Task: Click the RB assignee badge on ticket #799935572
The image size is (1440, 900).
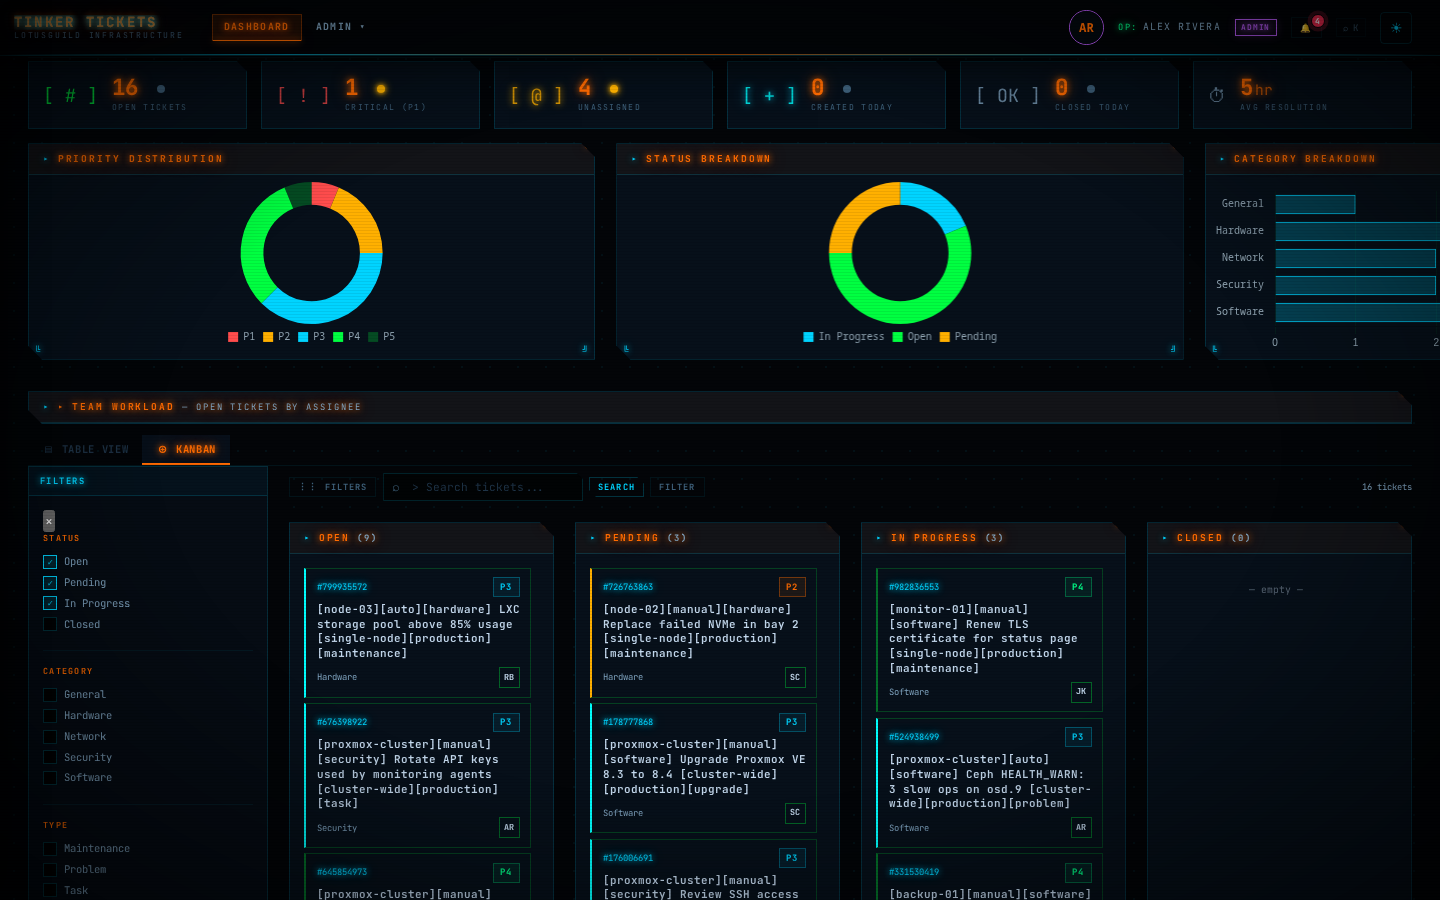Action: (x=509, y=677)
